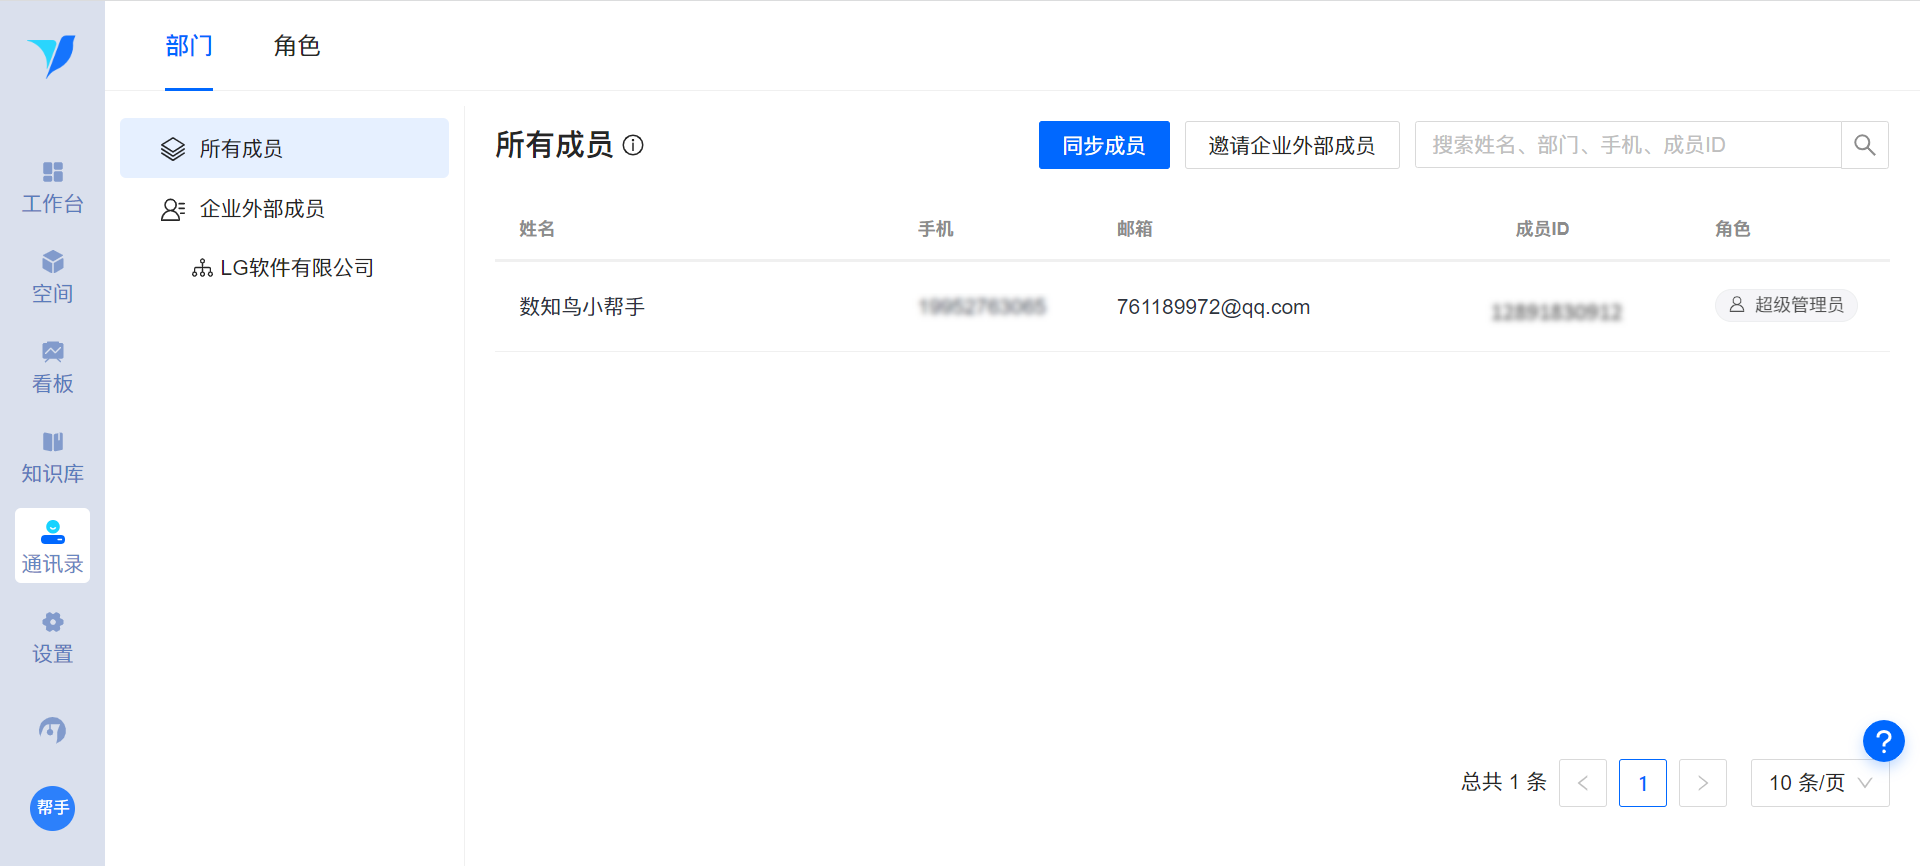Focus the member search input field

click(1628, 145)
